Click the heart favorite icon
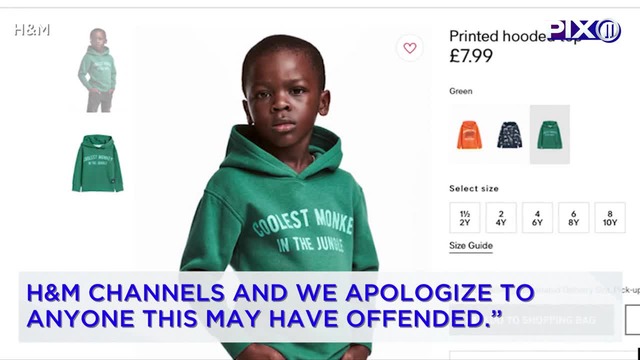The height and width of the screenshot is (360, 640). pyautogui.click(x=410, y=48)
